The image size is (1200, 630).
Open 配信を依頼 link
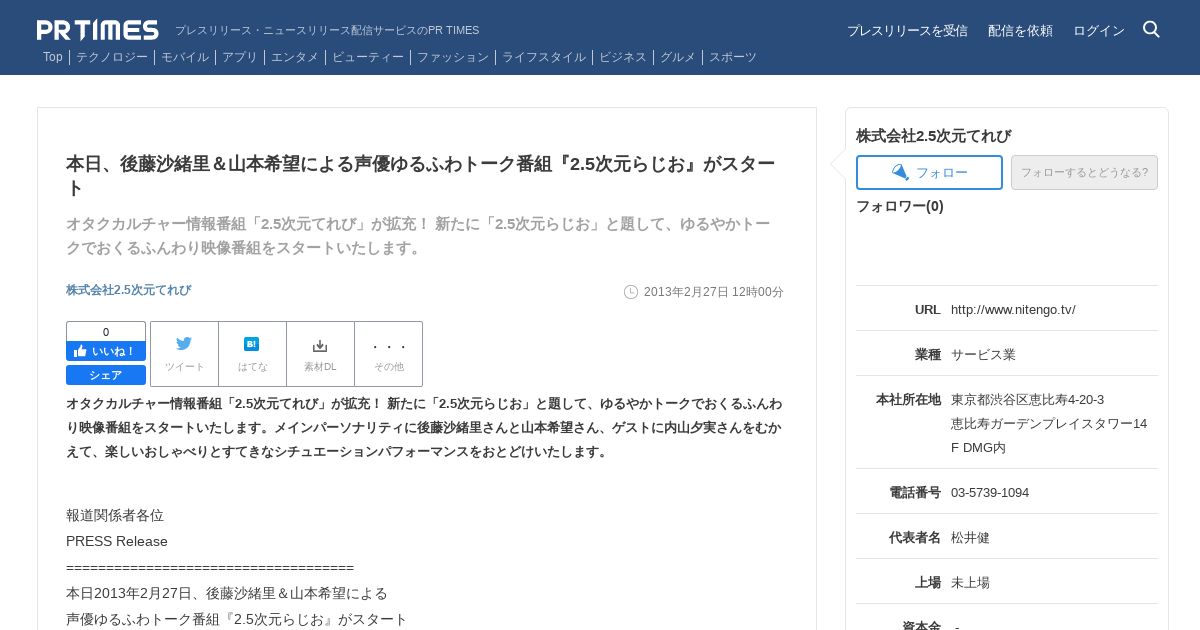pyautogui.click(x=1020, y=31)
